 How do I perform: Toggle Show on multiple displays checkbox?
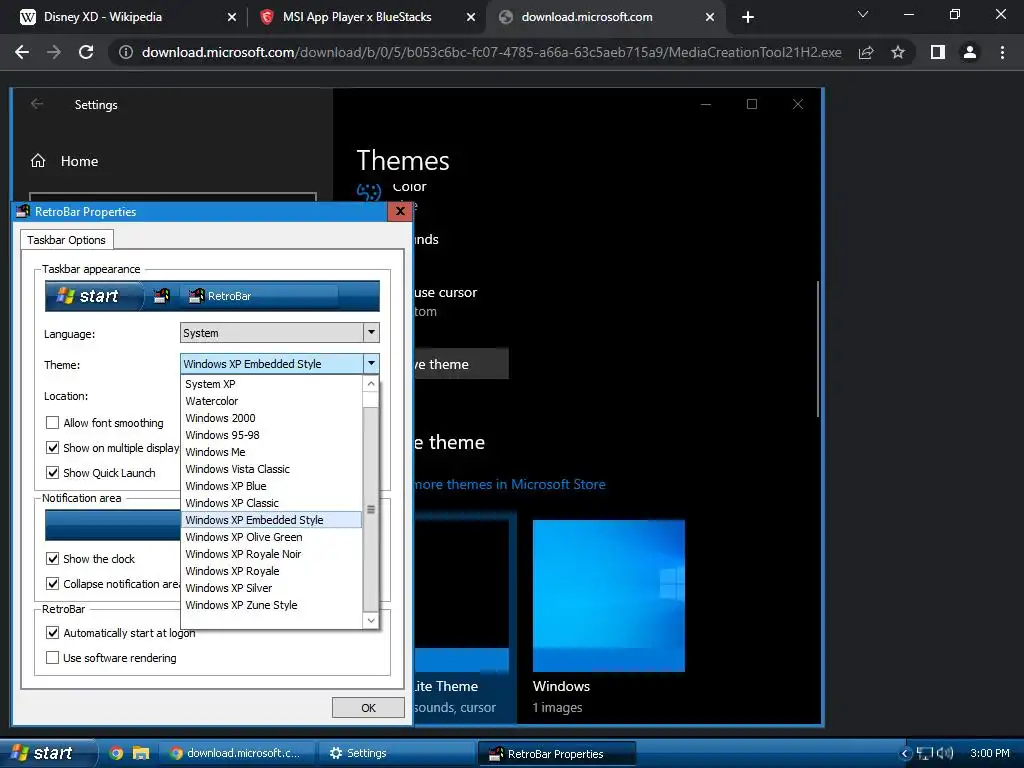point(53,448)
